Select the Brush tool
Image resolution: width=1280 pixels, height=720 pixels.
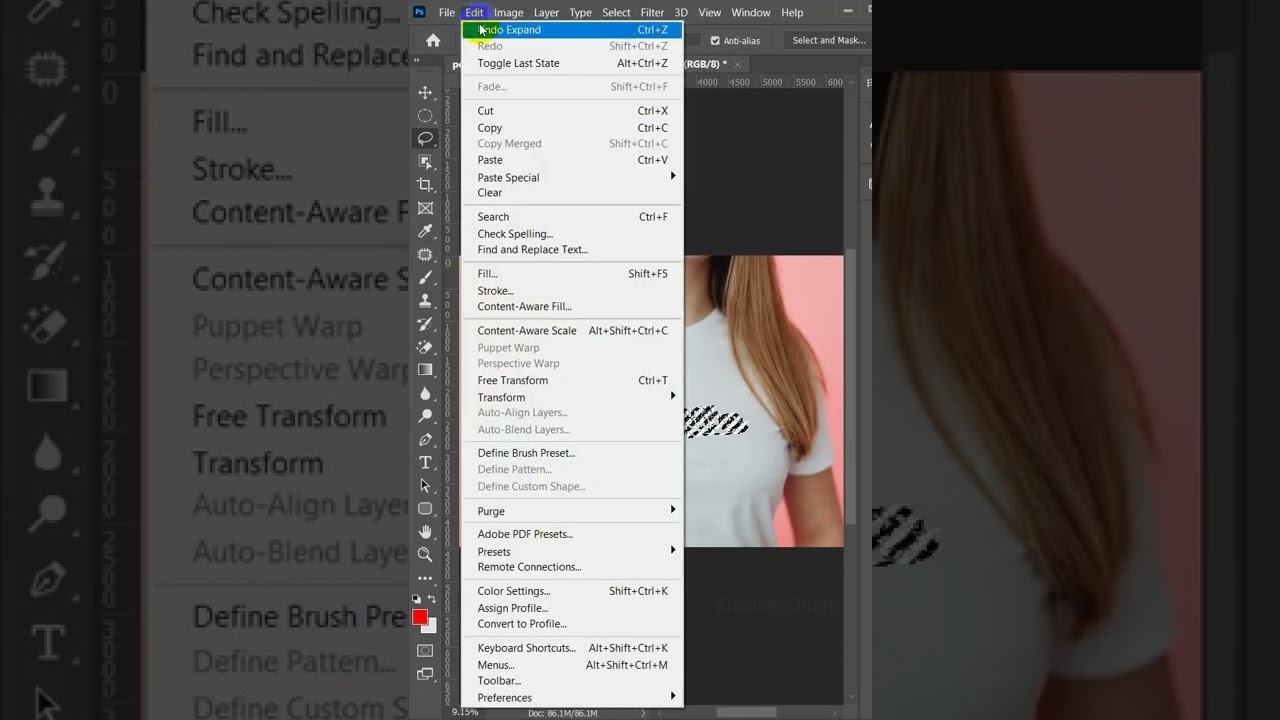tap(425, 277)
